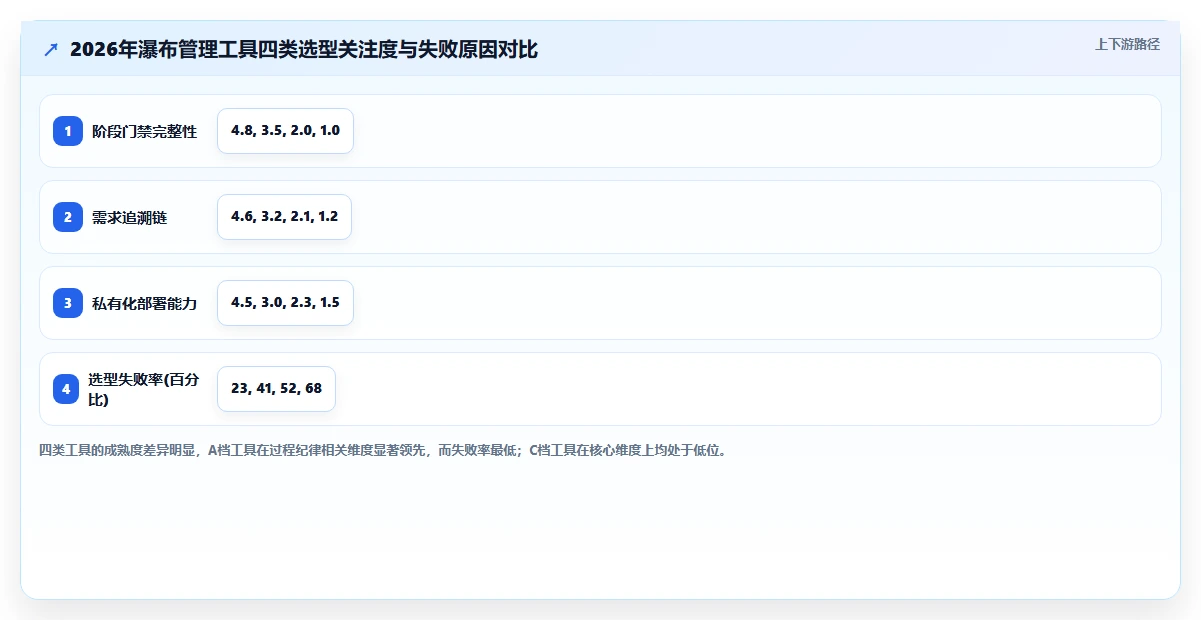1201x620 pixels.
Task: Click the number 3 badge for 私有化部署能力
Action: point(68,303)
